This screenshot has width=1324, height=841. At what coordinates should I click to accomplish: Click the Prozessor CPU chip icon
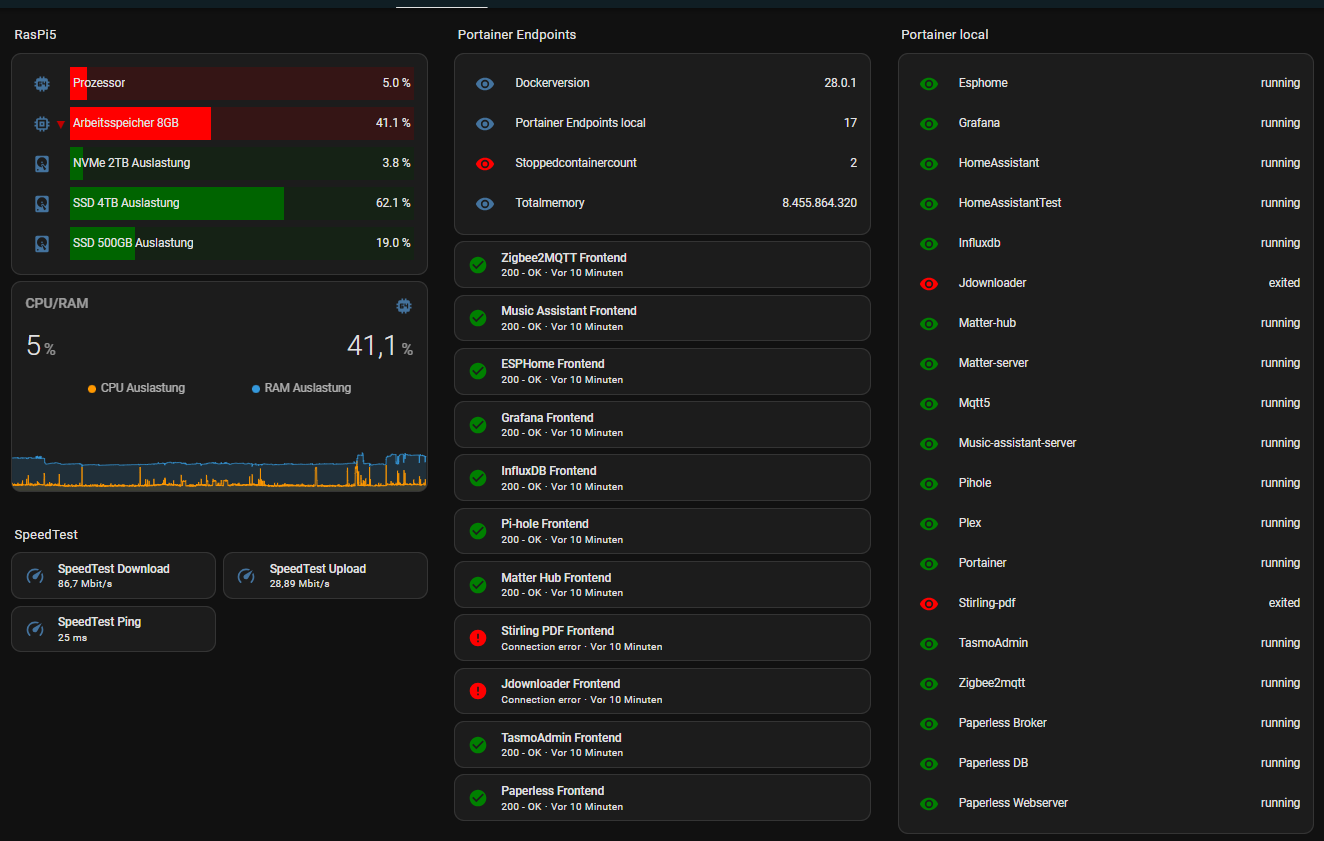pos(42,83)
